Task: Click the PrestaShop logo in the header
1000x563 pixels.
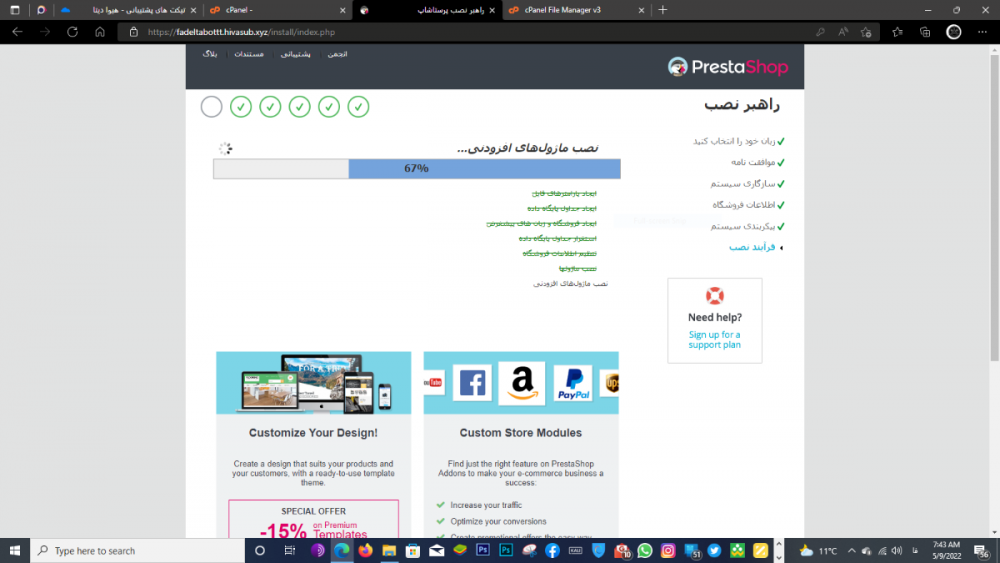Action: click(728, 67)
